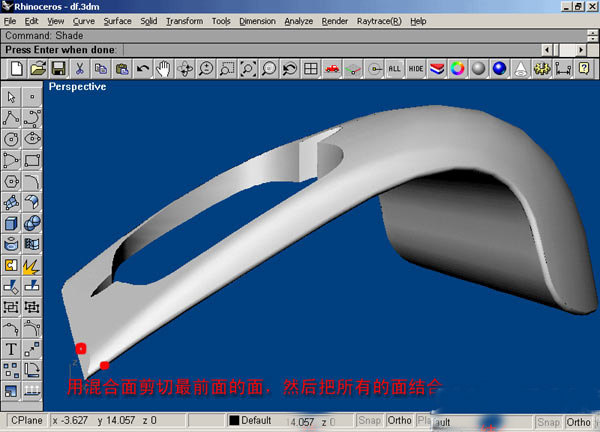
Task: Open the Analyze menu
Action: tap(298, 20)
